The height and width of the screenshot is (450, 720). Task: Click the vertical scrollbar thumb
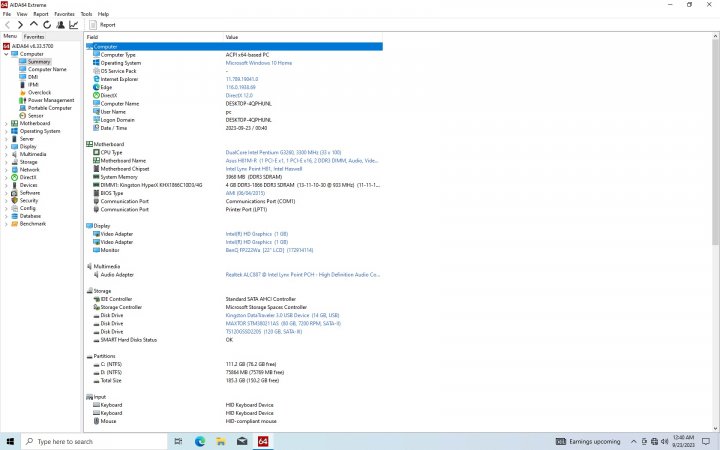tap(716, 142)
